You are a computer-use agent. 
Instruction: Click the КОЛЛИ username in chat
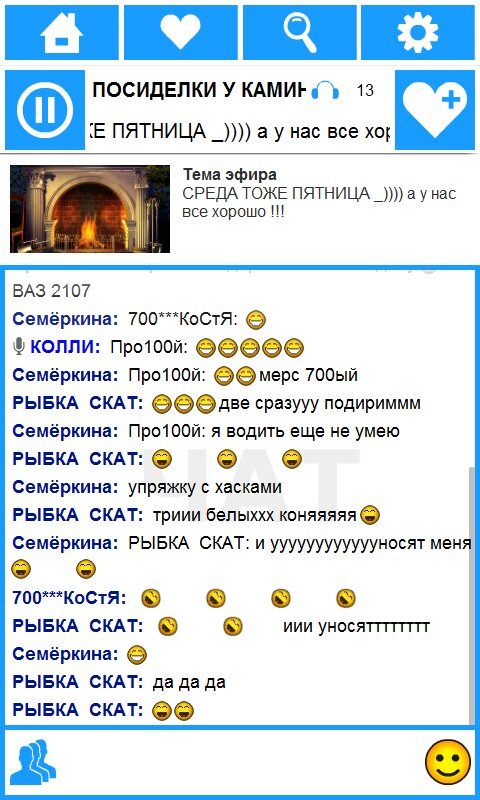point(65,347)
